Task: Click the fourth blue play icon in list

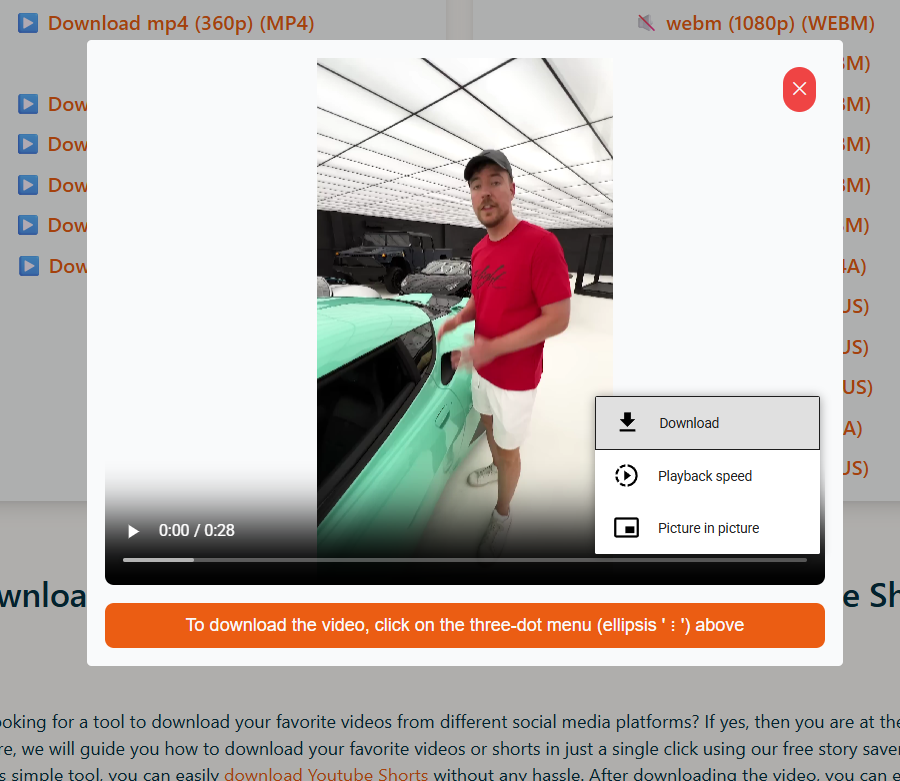Action: point(28,185)
